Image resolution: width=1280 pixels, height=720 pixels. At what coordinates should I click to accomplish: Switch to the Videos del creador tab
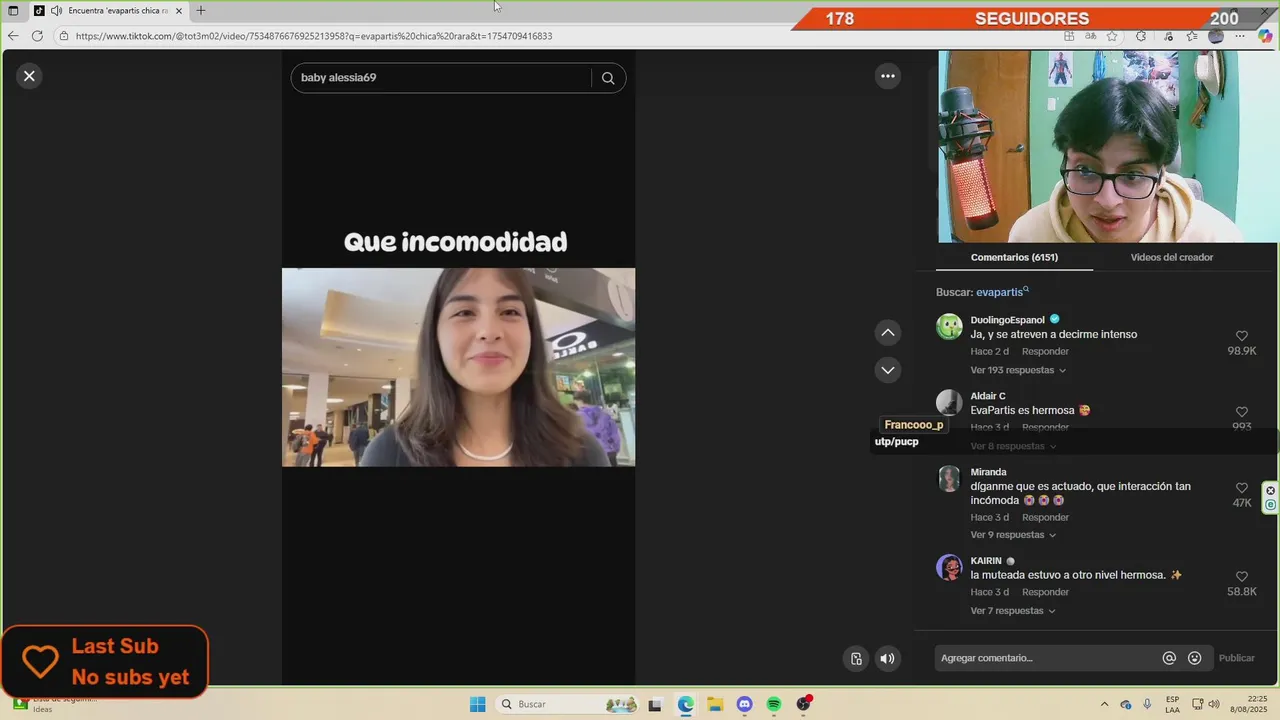[x=1171, y=257]
